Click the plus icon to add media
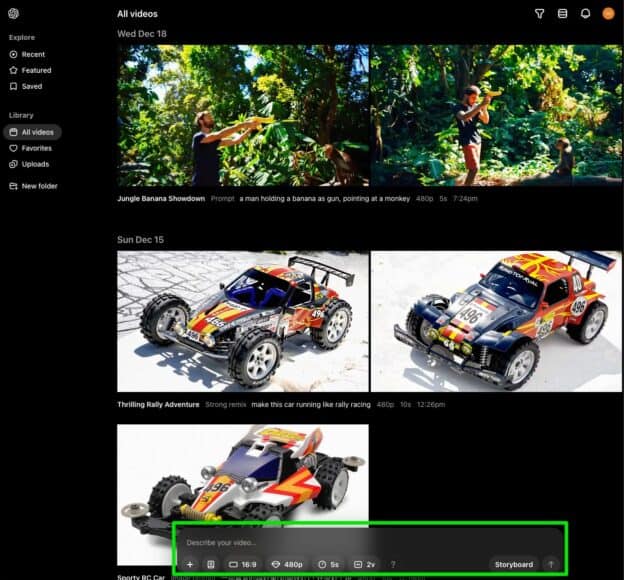Screen dimensions: 624x580 pyautogui.click(x=190, y=565)
